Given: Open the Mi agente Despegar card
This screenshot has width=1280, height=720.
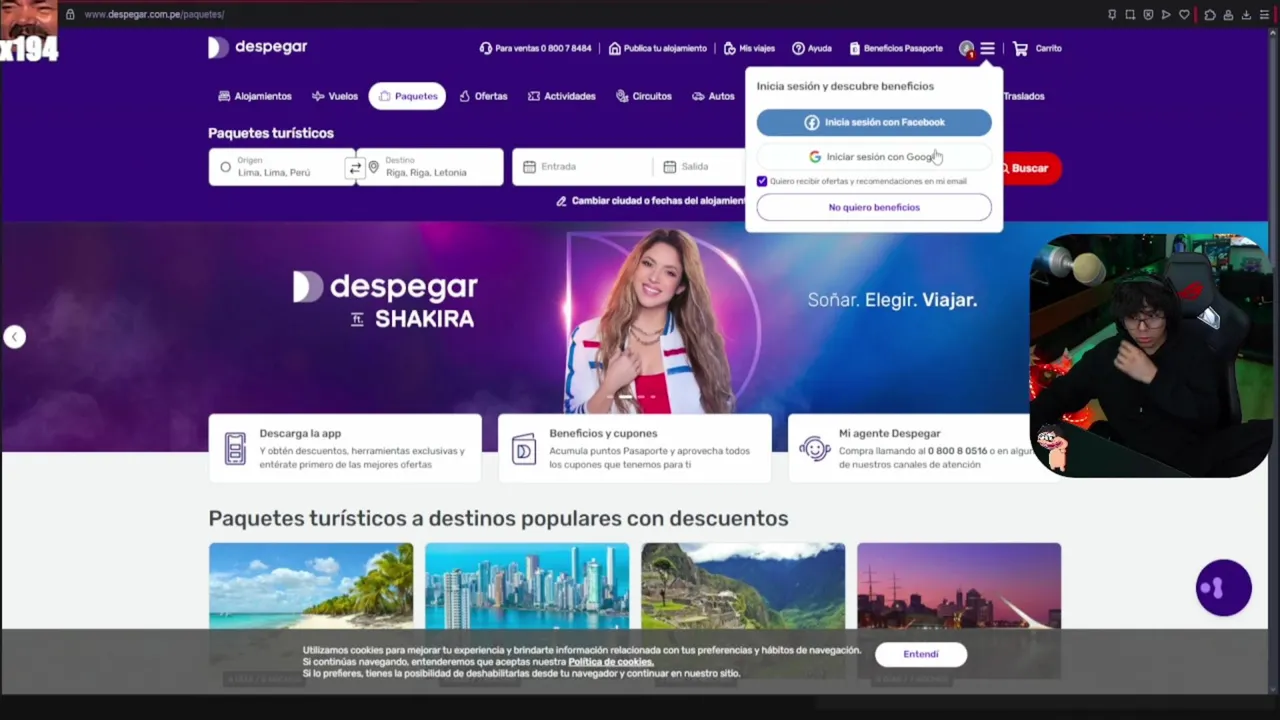Looking at the screenshot, I should pyautogui.click(x=909, y=448).
